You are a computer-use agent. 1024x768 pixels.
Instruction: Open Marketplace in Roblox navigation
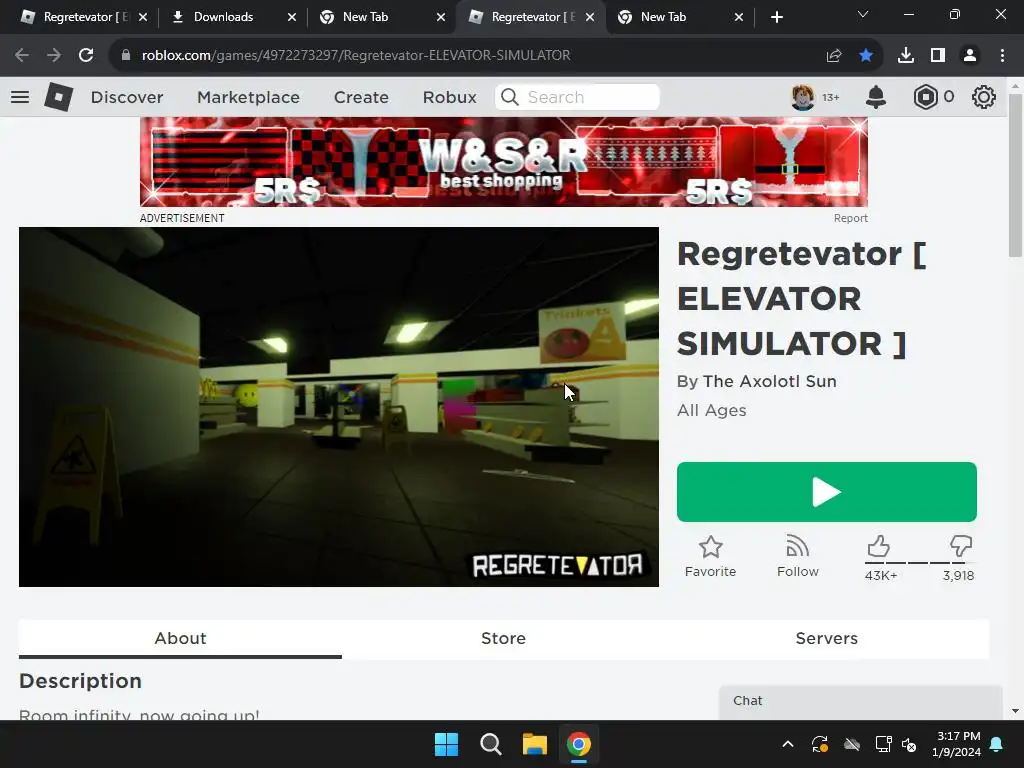point(248,97)
